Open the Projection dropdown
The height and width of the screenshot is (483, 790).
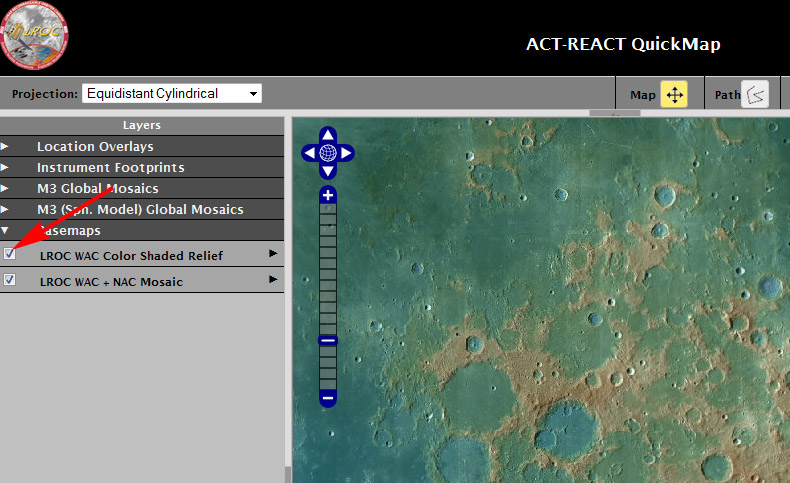(x=172, y=94)
